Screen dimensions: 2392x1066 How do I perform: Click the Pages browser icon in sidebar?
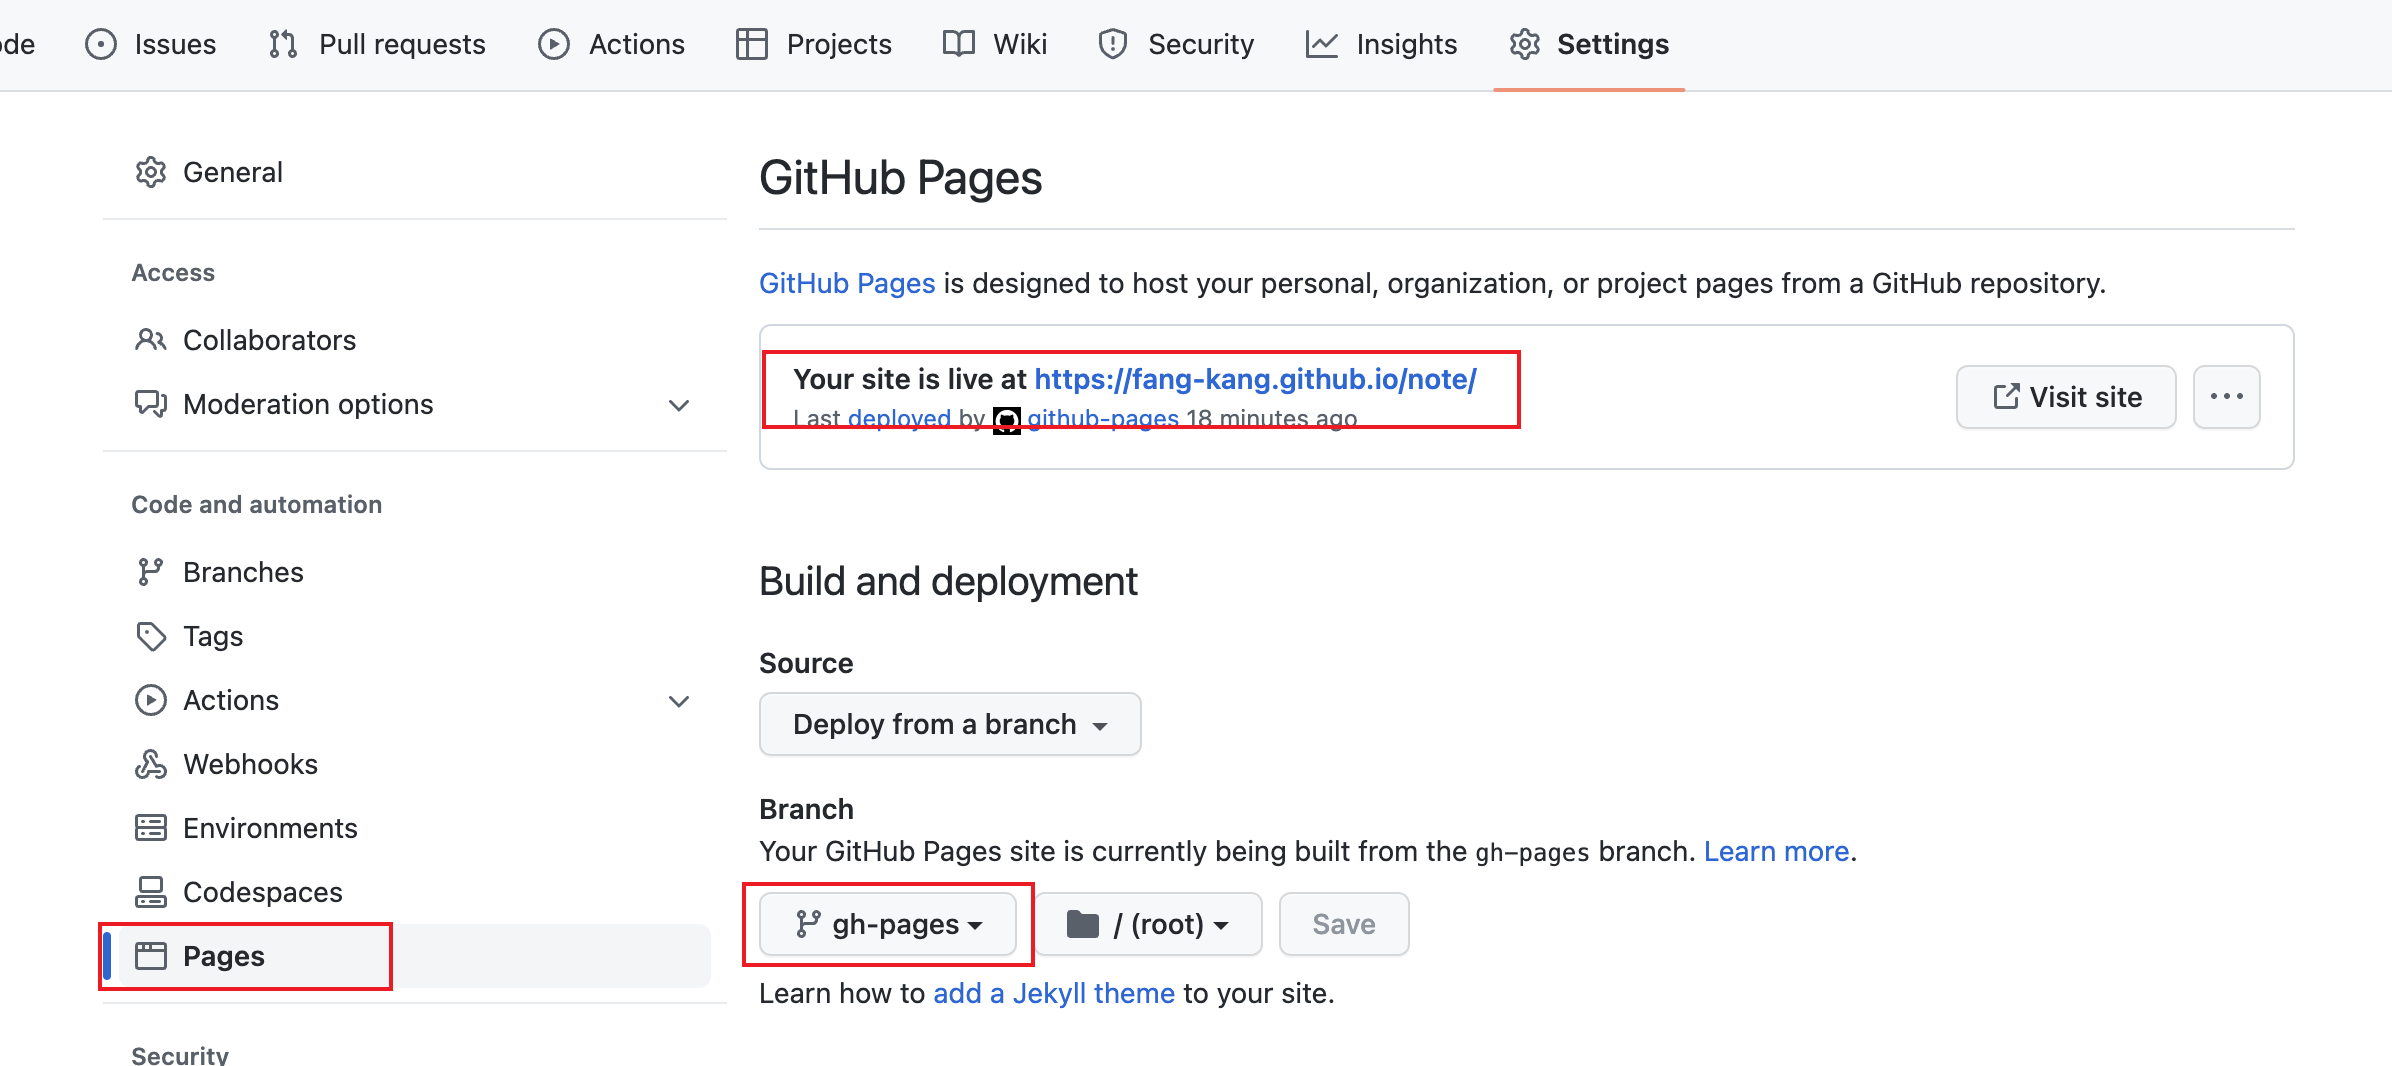pyautogui.click(x=151, y=956)
